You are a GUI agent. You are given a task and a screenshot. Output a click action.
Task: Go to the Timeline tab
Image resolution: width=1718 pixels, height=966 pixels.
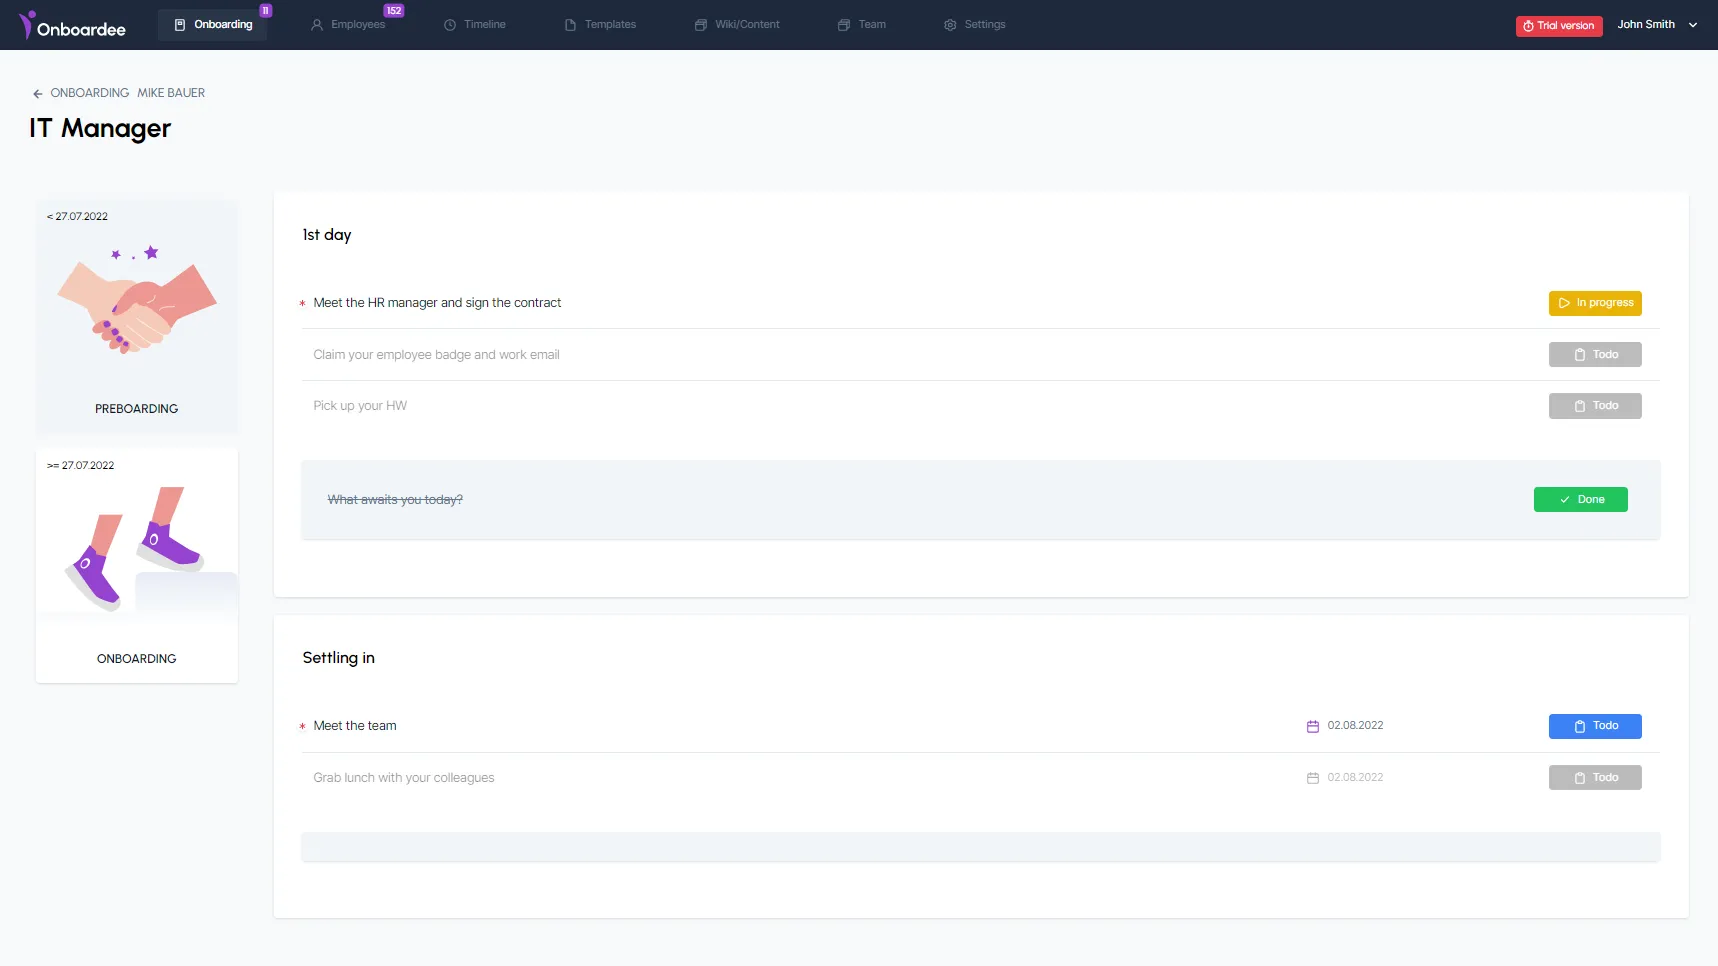click(475, 25)
